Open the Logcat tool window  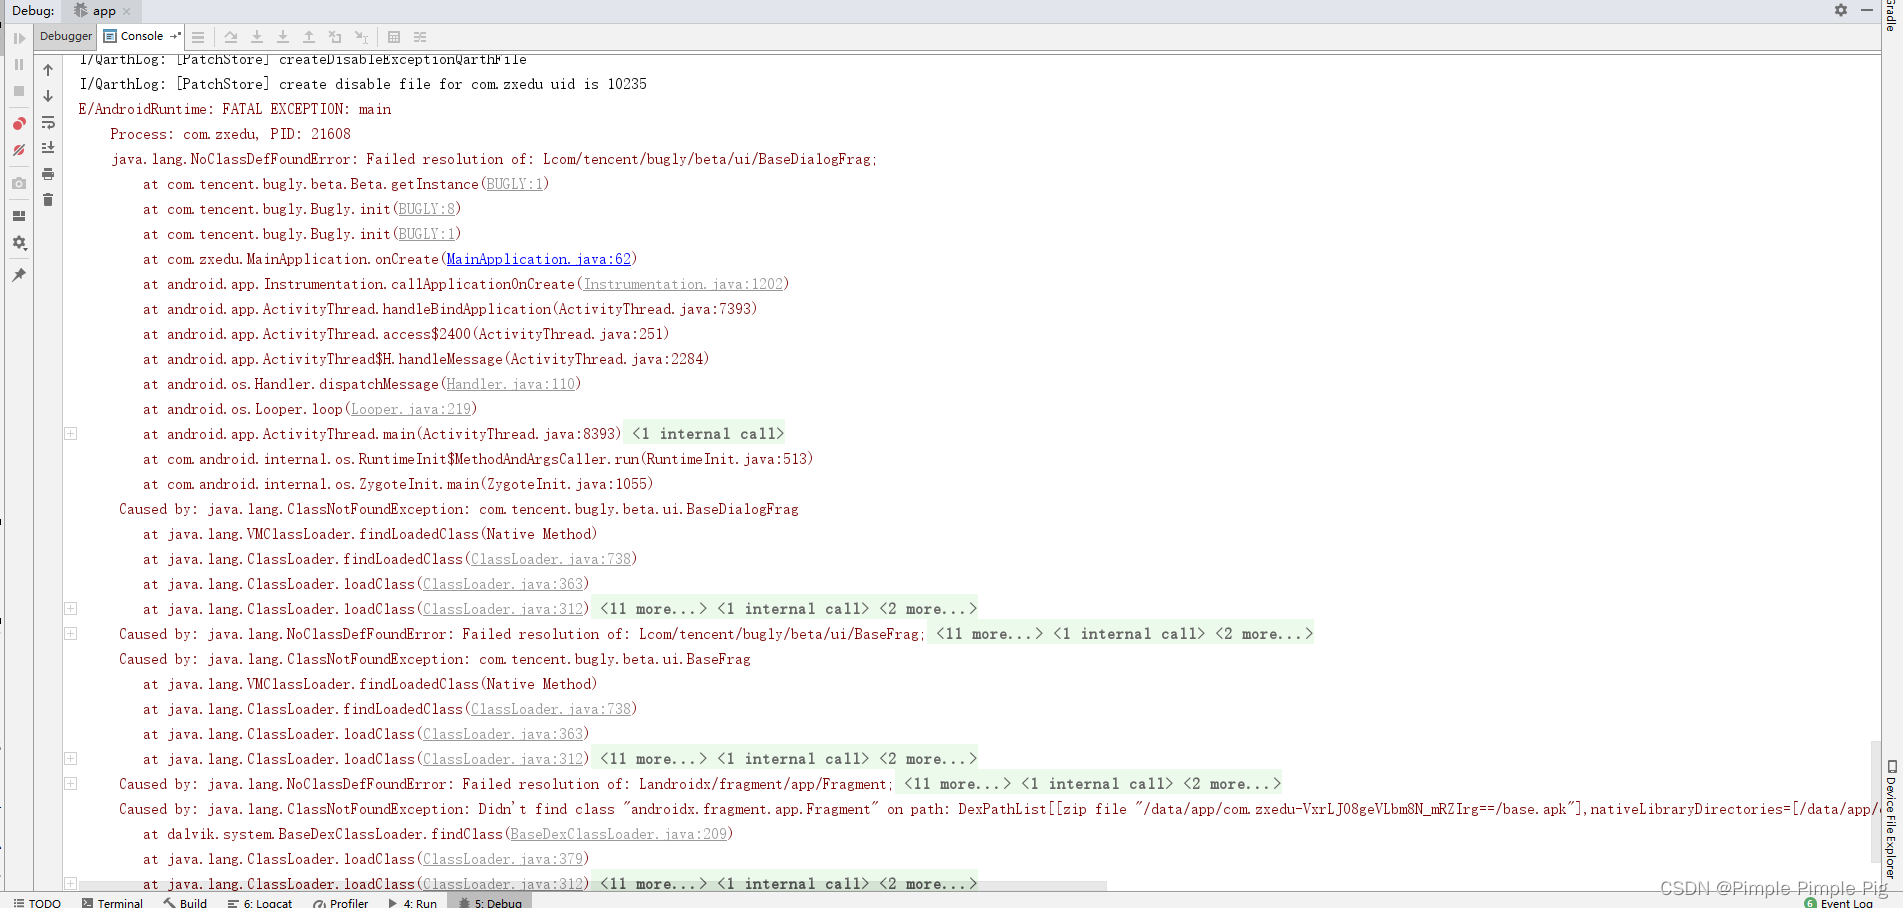[260, 902]
